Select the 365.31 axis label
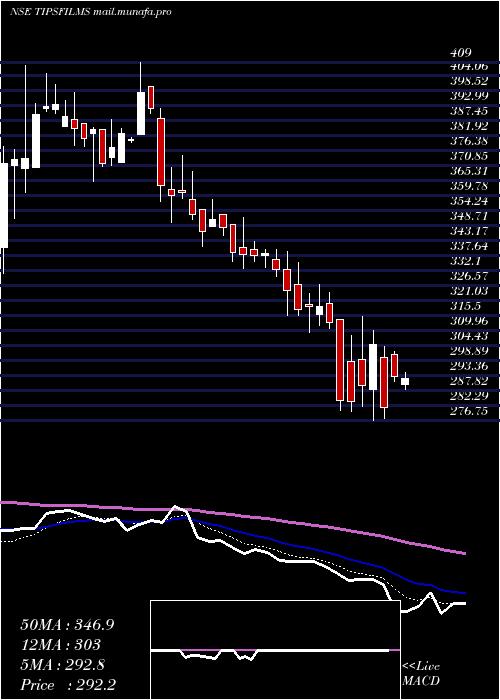The height and width of the screenshot is (700, 500). [469, 171]
